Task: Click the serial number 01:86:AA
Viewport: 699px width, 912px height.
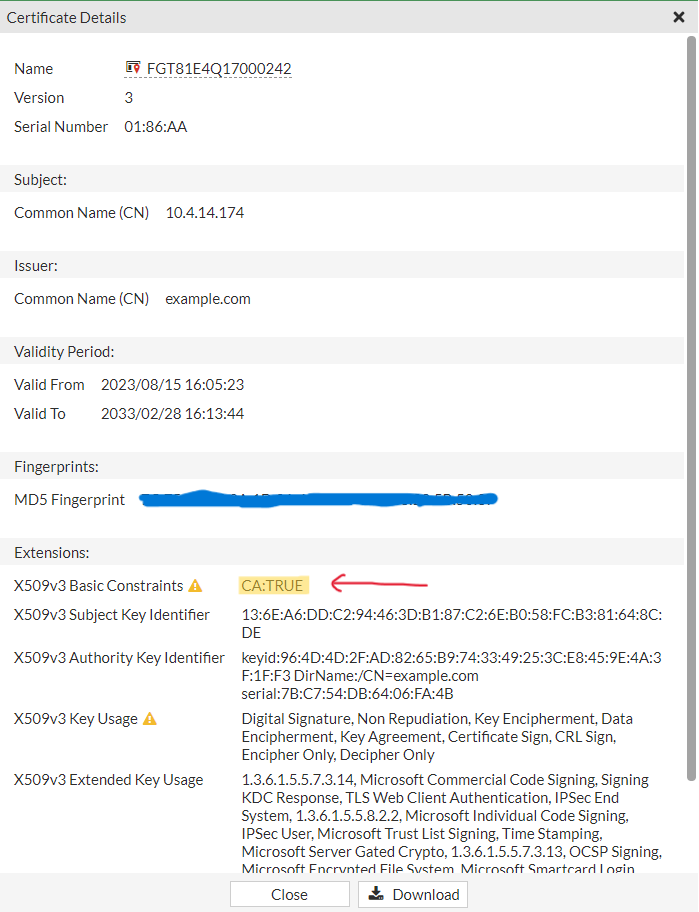Action: [x=155, y=127]
